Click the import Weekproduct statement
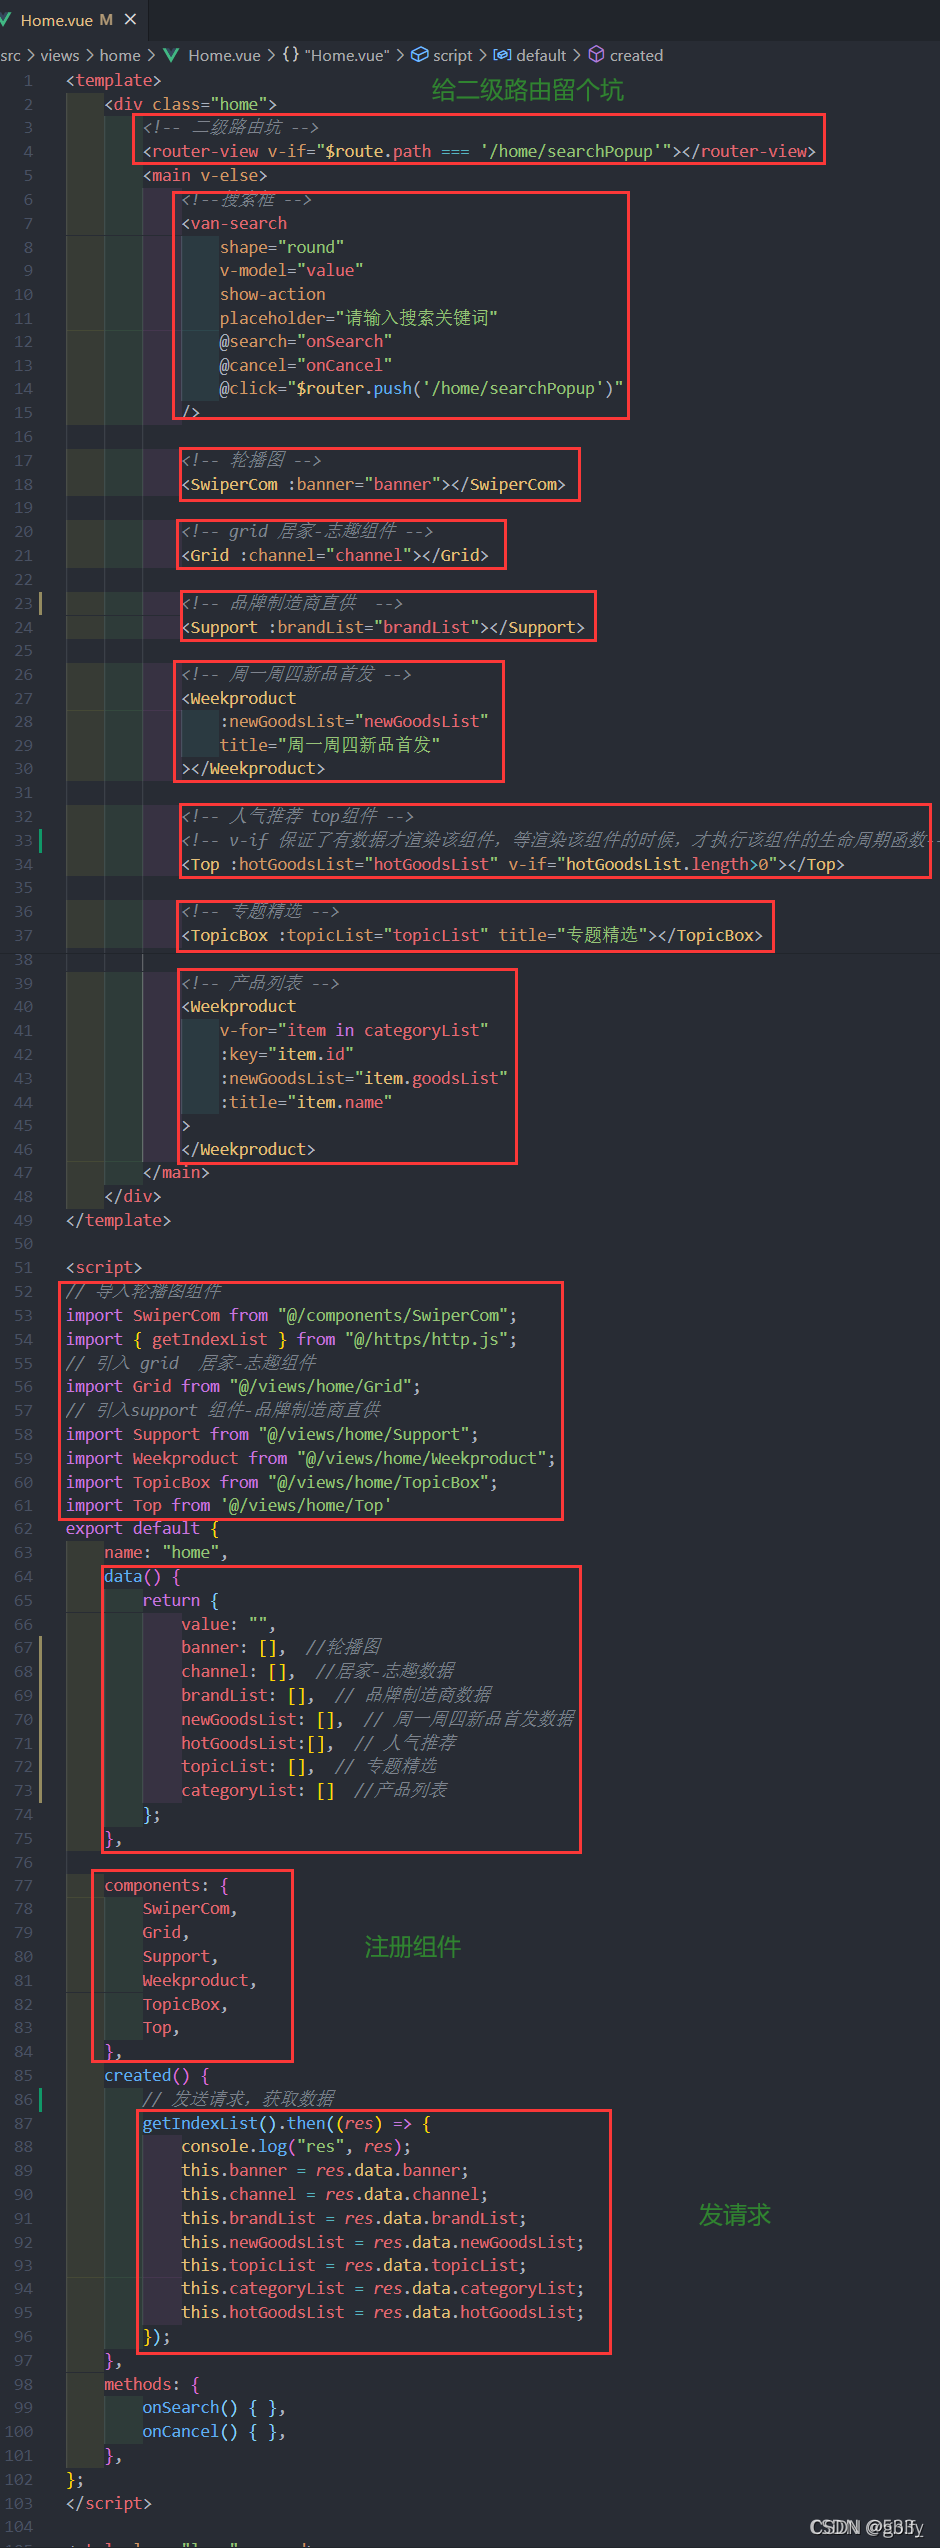940x2548 pixels. 310,1458
